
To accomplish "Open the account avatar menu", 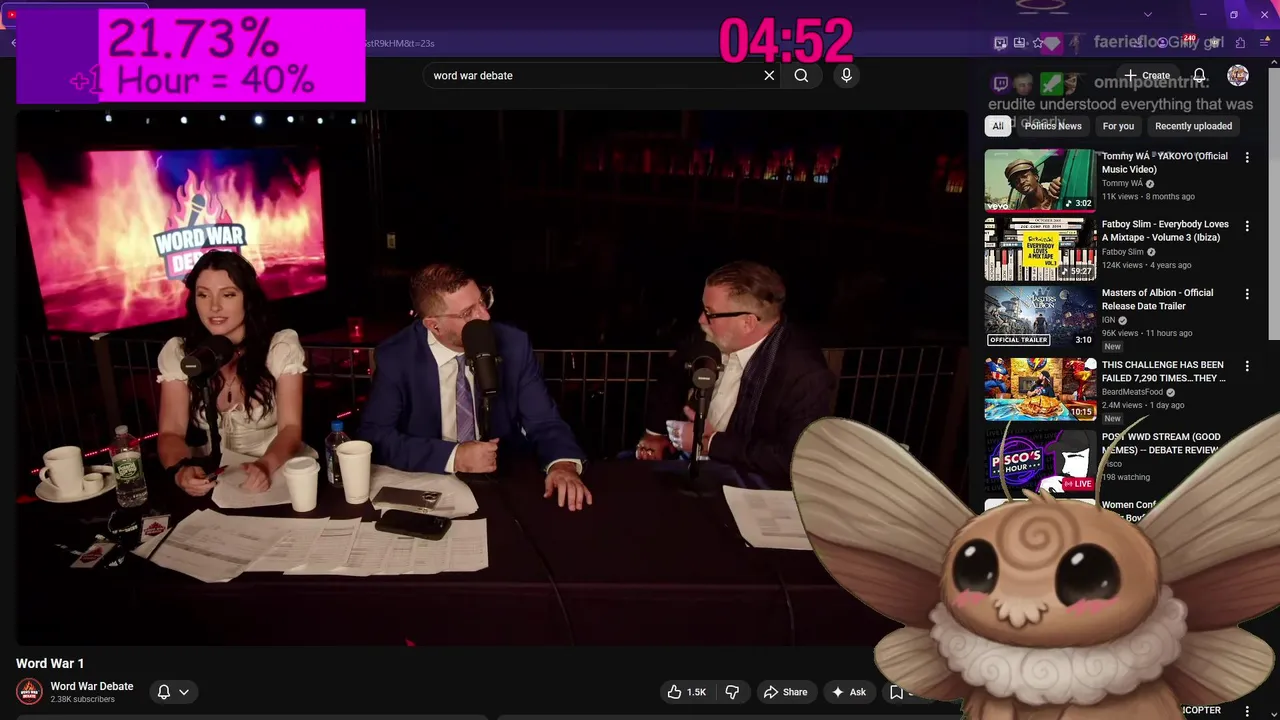I will point(1238,75).
